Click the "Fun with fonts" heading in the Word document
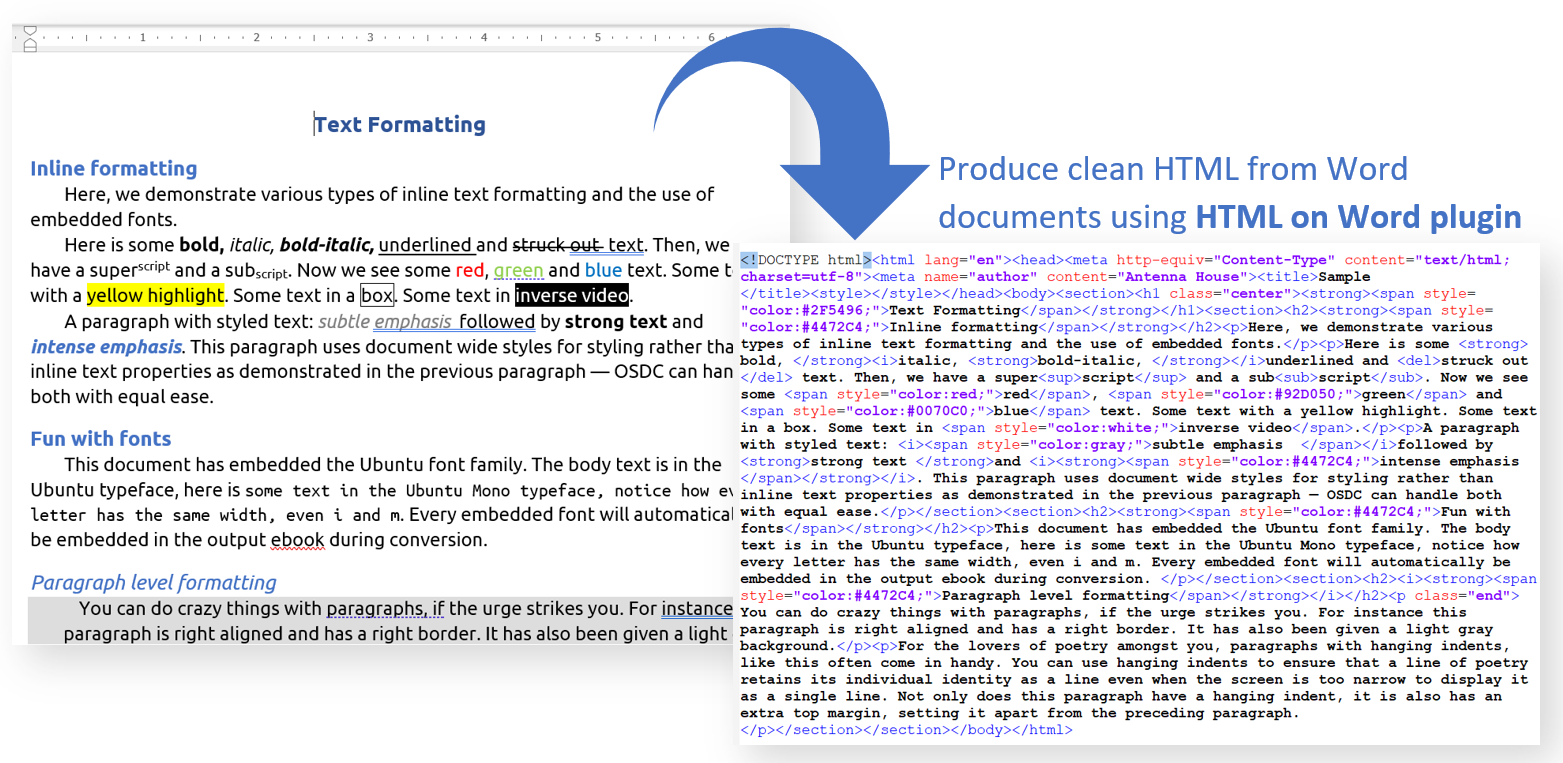 (x=101, y=439)
